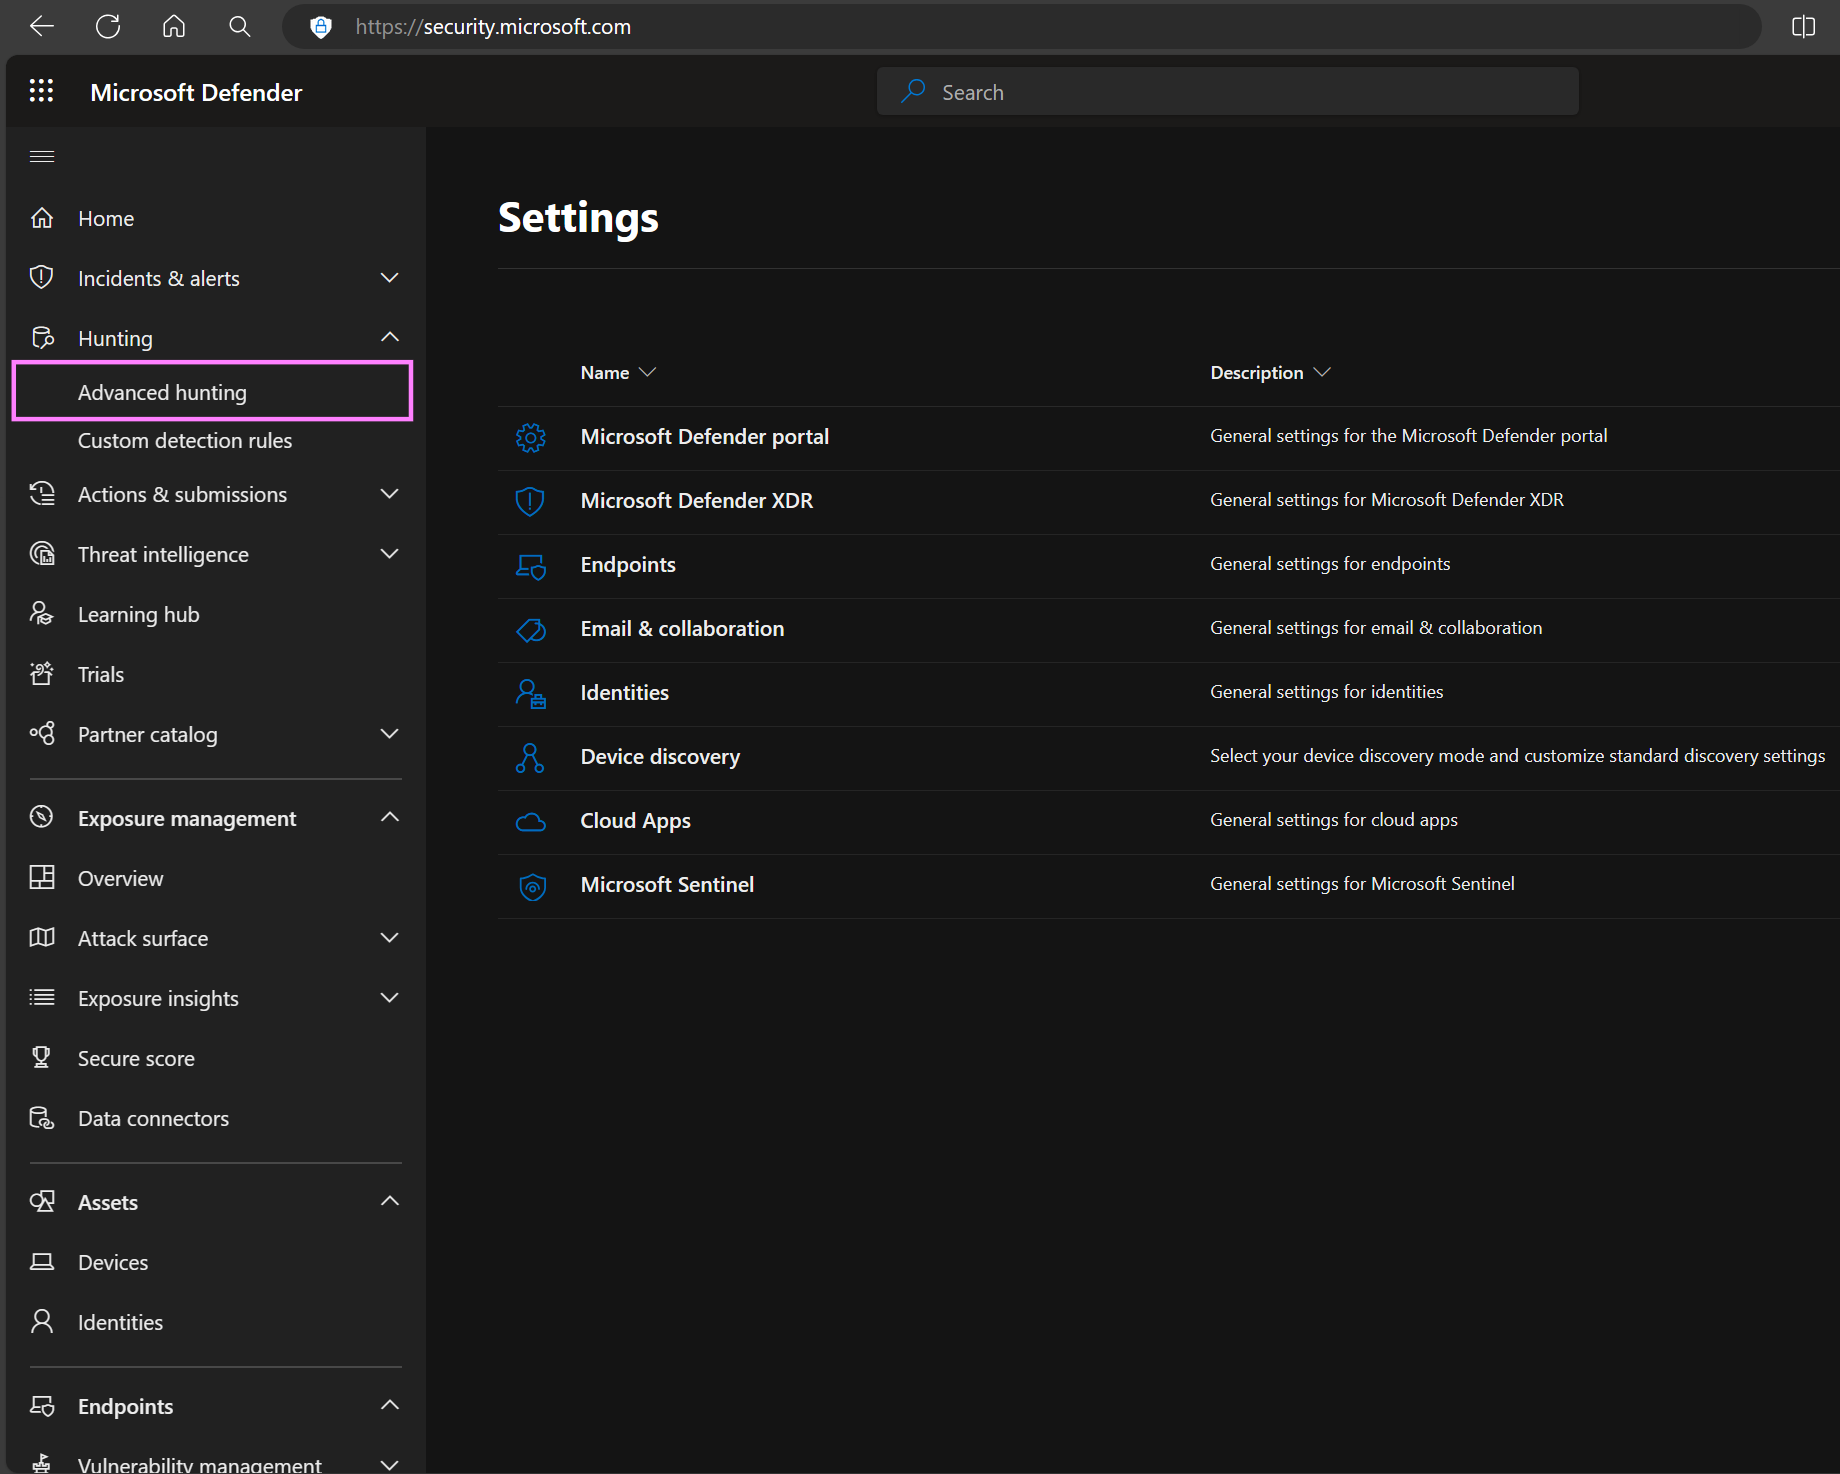Click the browser address bar URL
Viewport: 1840px width, 1474px height.
point(493,27)
